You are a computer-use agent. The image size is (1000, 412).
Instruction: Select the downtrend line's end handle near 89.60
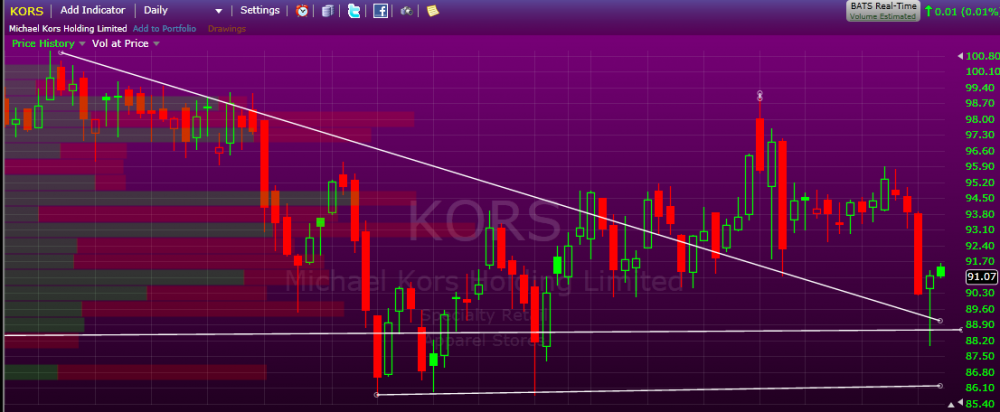(x=940, y=321)
